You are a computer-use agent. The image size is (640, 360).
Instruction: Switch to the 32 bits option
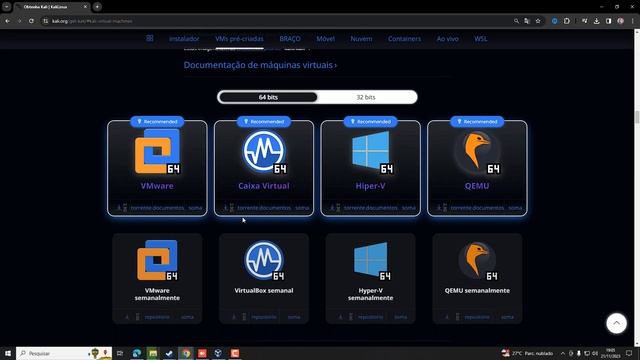pyautogui.click(x=366, y=97)
